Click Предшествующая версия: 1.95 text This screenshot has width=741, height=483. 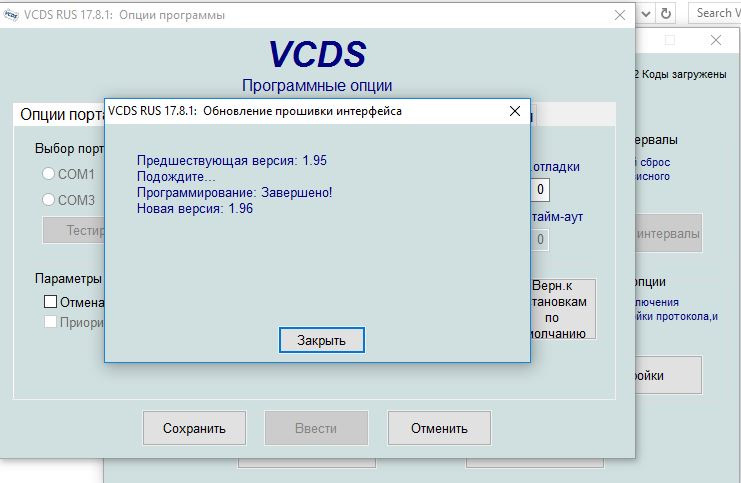tap(232, 161)
